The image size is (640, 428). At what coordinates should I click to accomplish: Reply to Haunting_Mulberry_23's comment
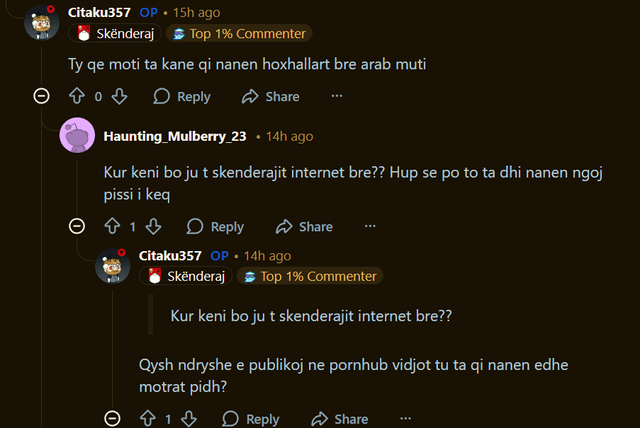tap(216, 226)
